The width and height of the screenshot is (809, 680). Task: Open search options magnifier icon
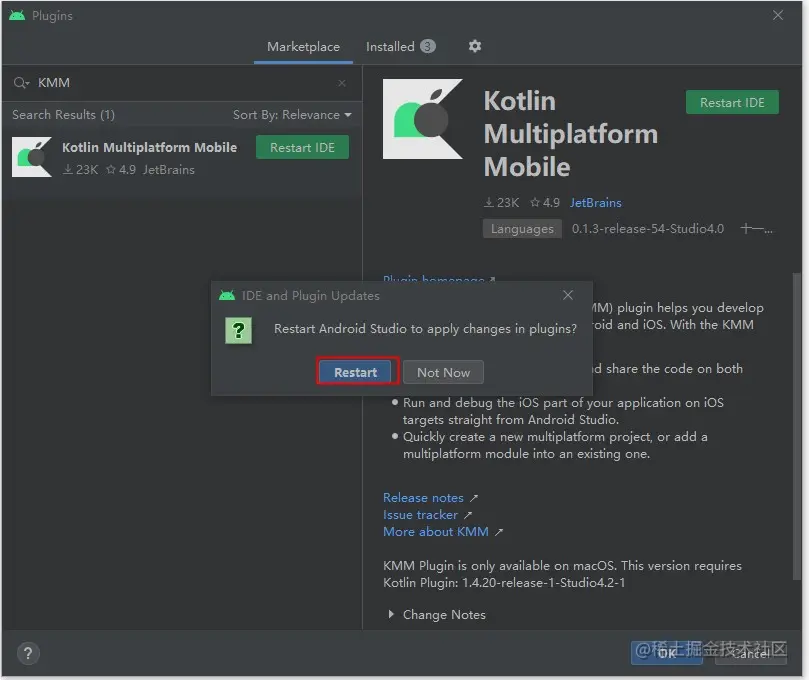tap(21, 83)
